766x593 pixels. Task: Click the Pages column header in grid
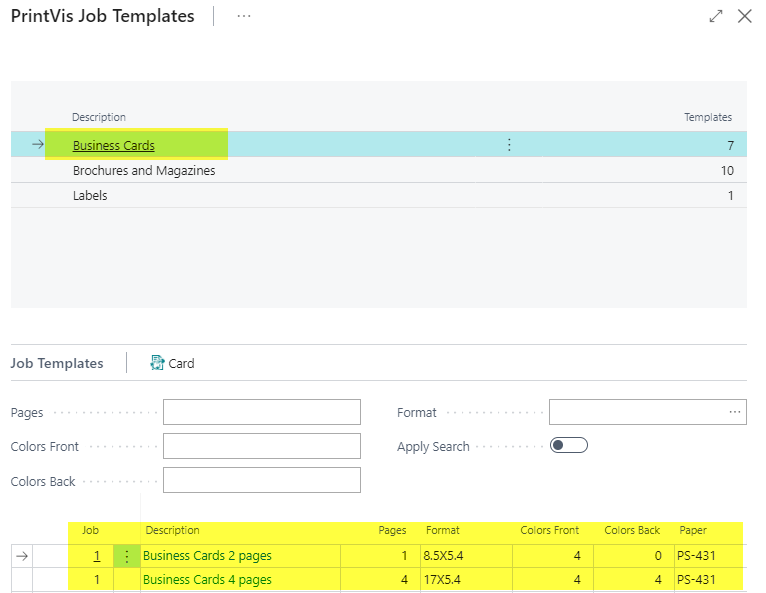pyautogui.click(x=392, y=530)
